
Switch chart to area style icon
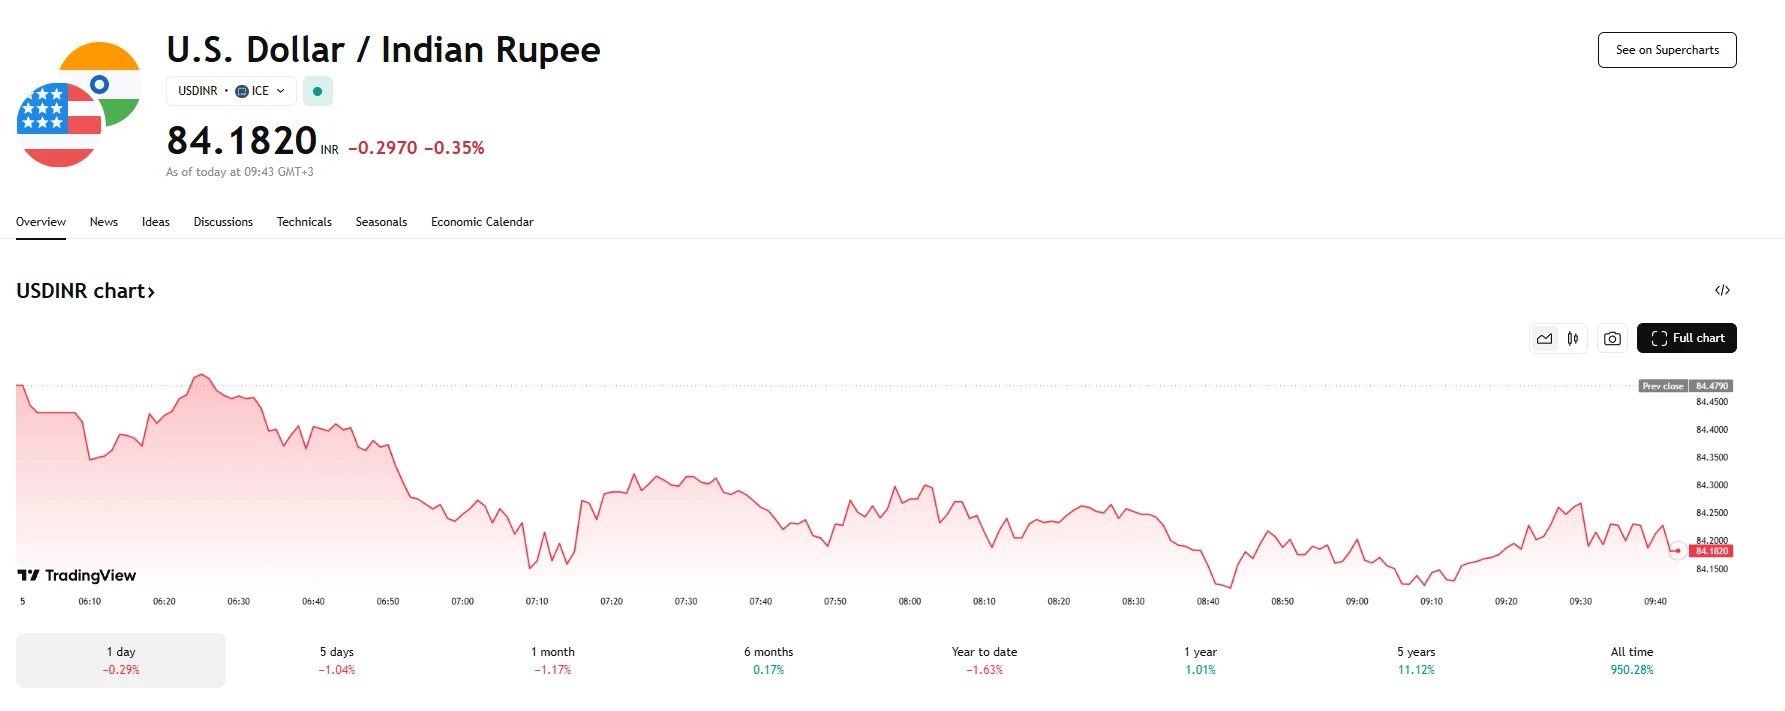tap(1545, 339)
